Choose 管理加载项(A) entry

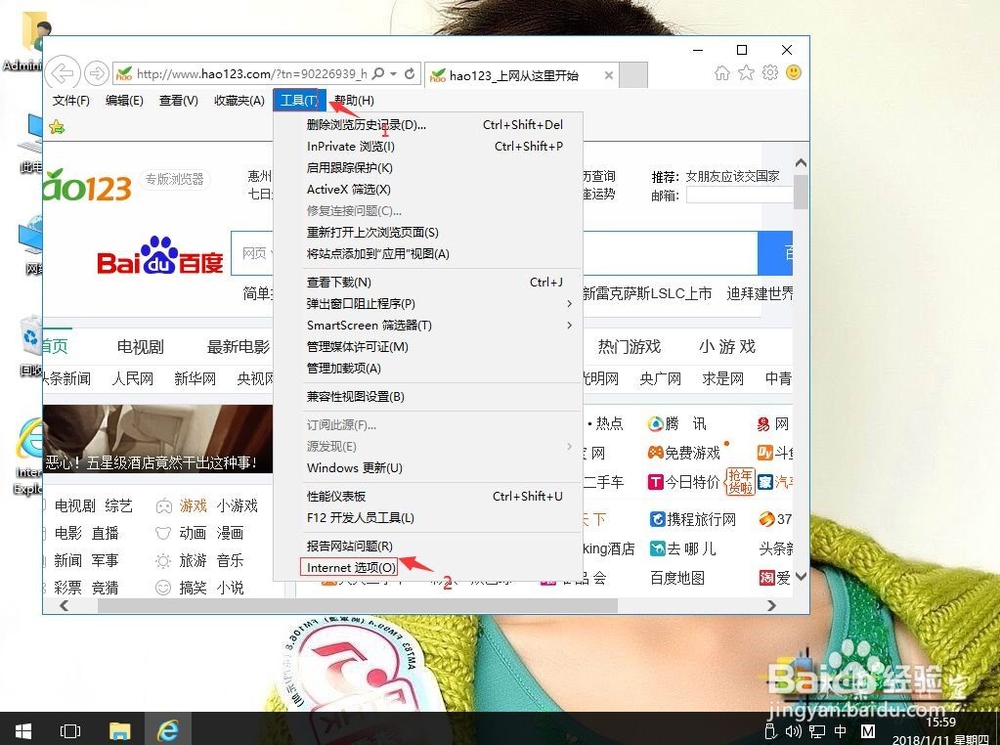click(428, 369)
